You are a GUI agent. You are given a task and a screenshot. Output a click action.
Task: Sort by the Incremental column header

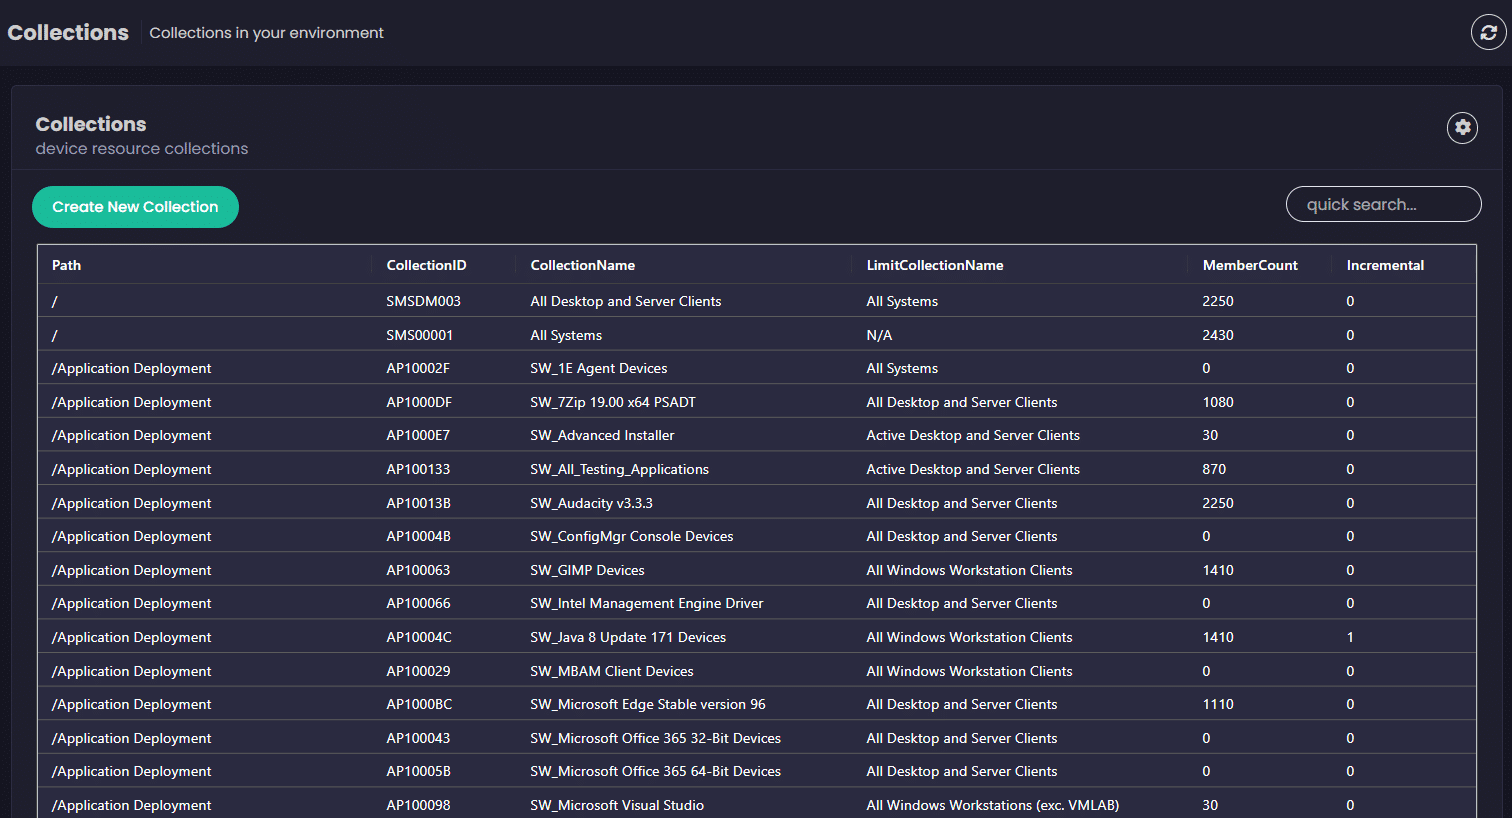(1384, 265)
